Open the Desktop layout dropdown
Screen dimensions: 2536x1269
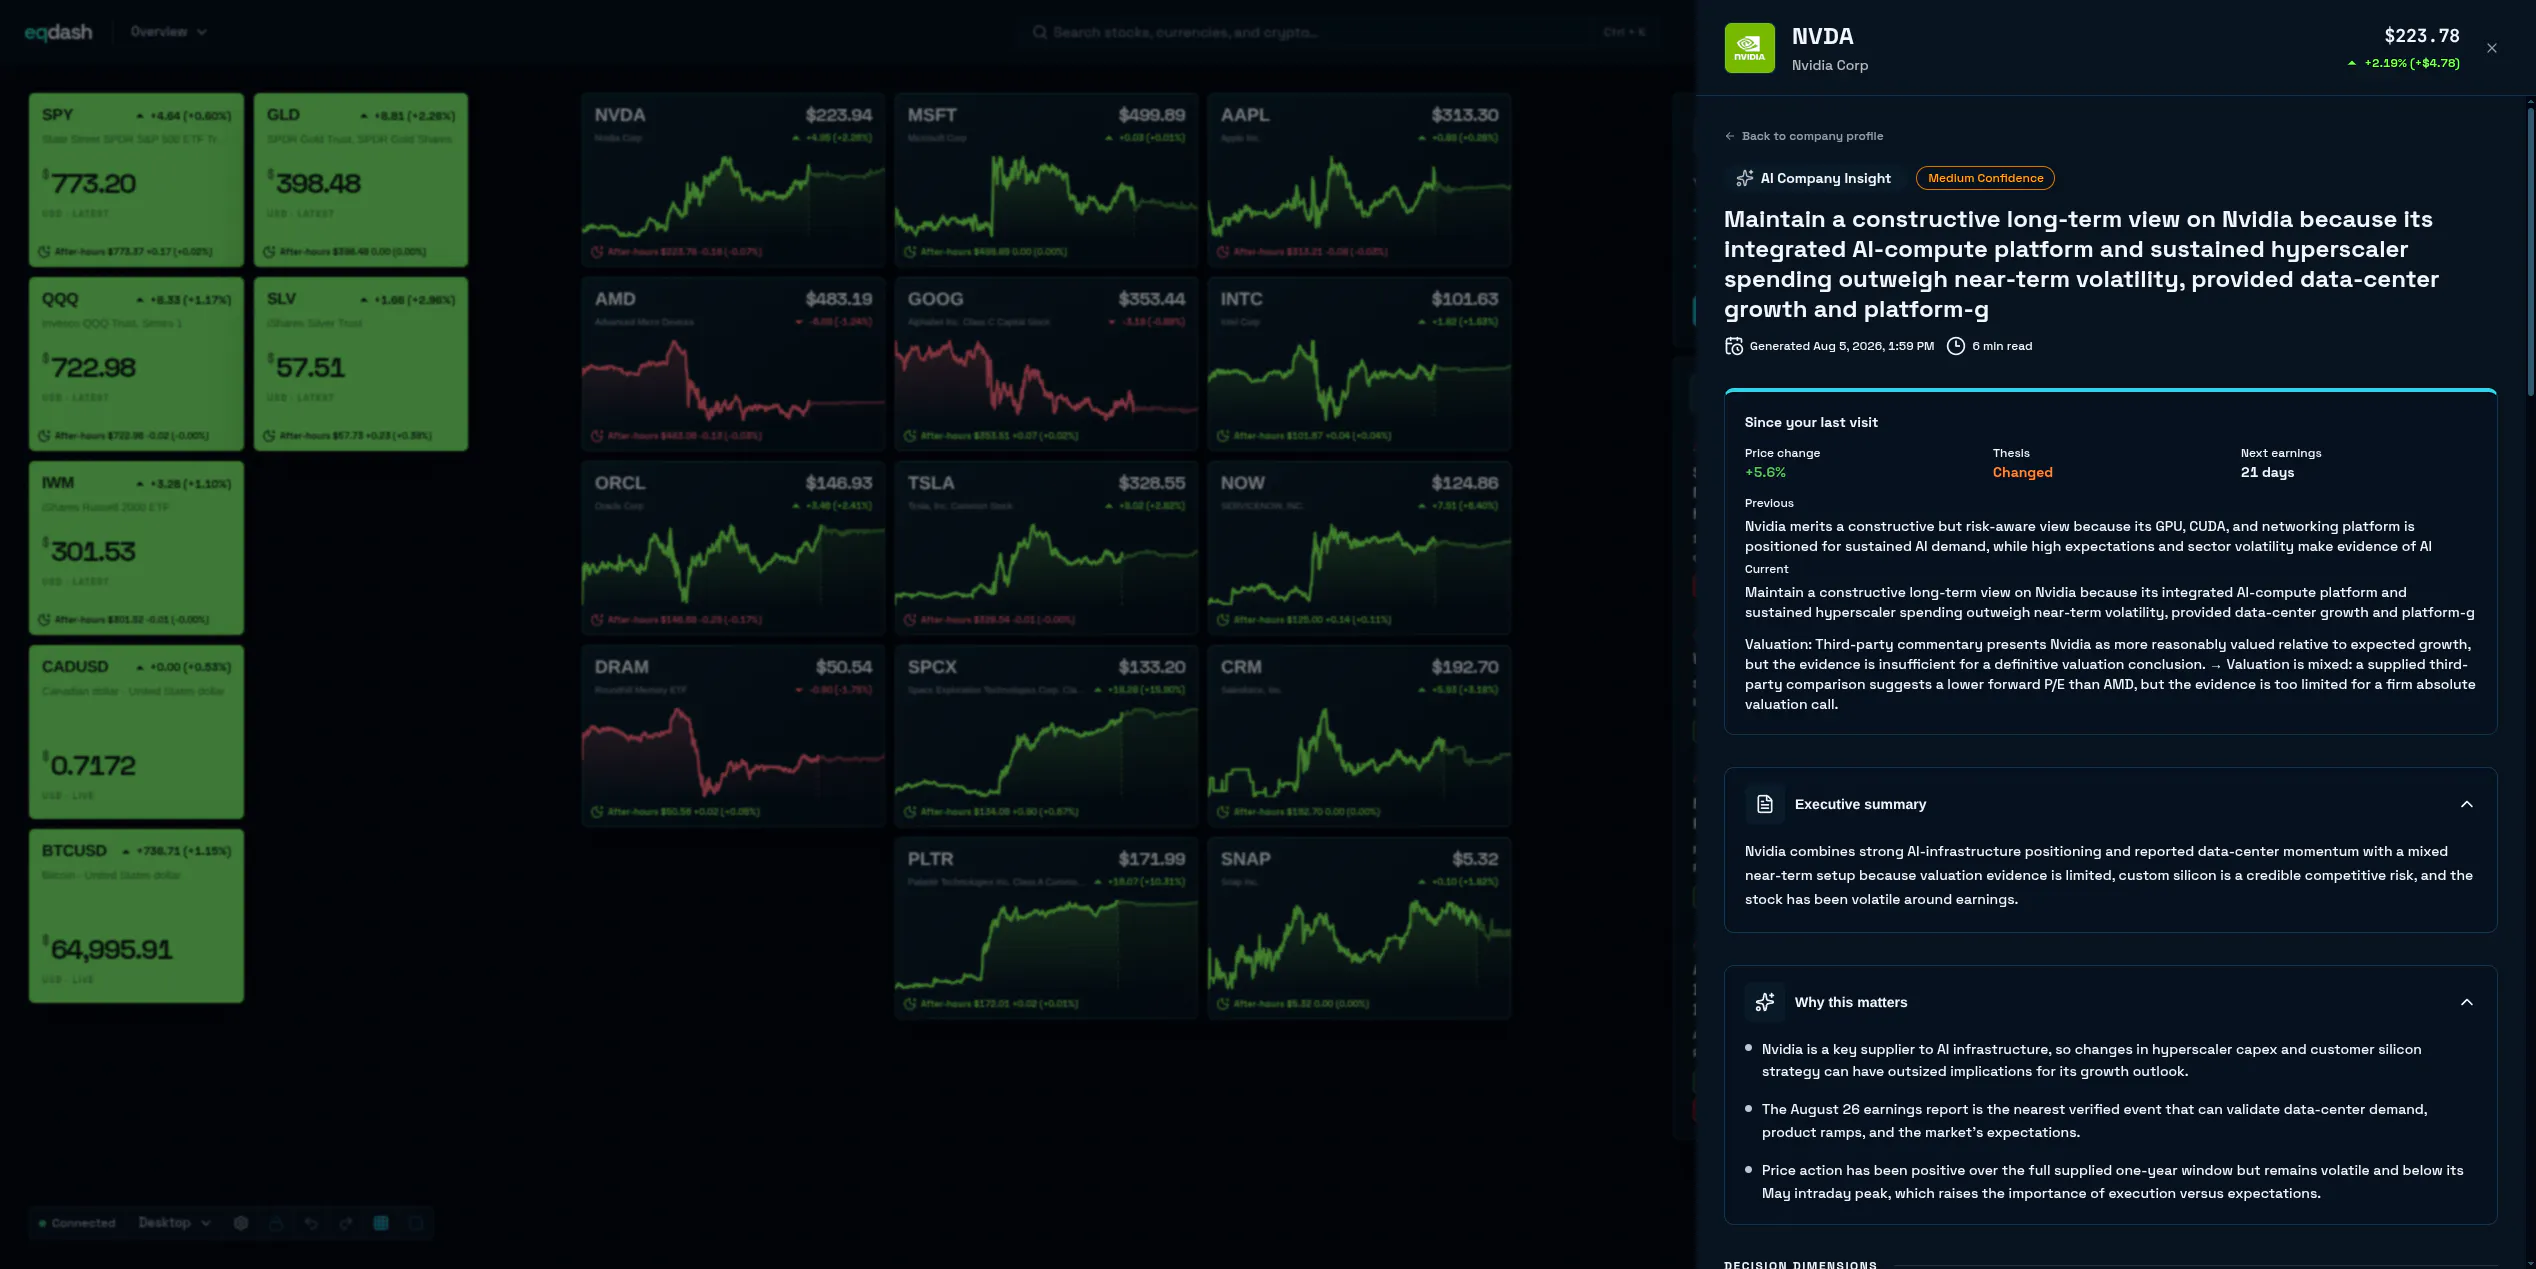[174, 1223]
